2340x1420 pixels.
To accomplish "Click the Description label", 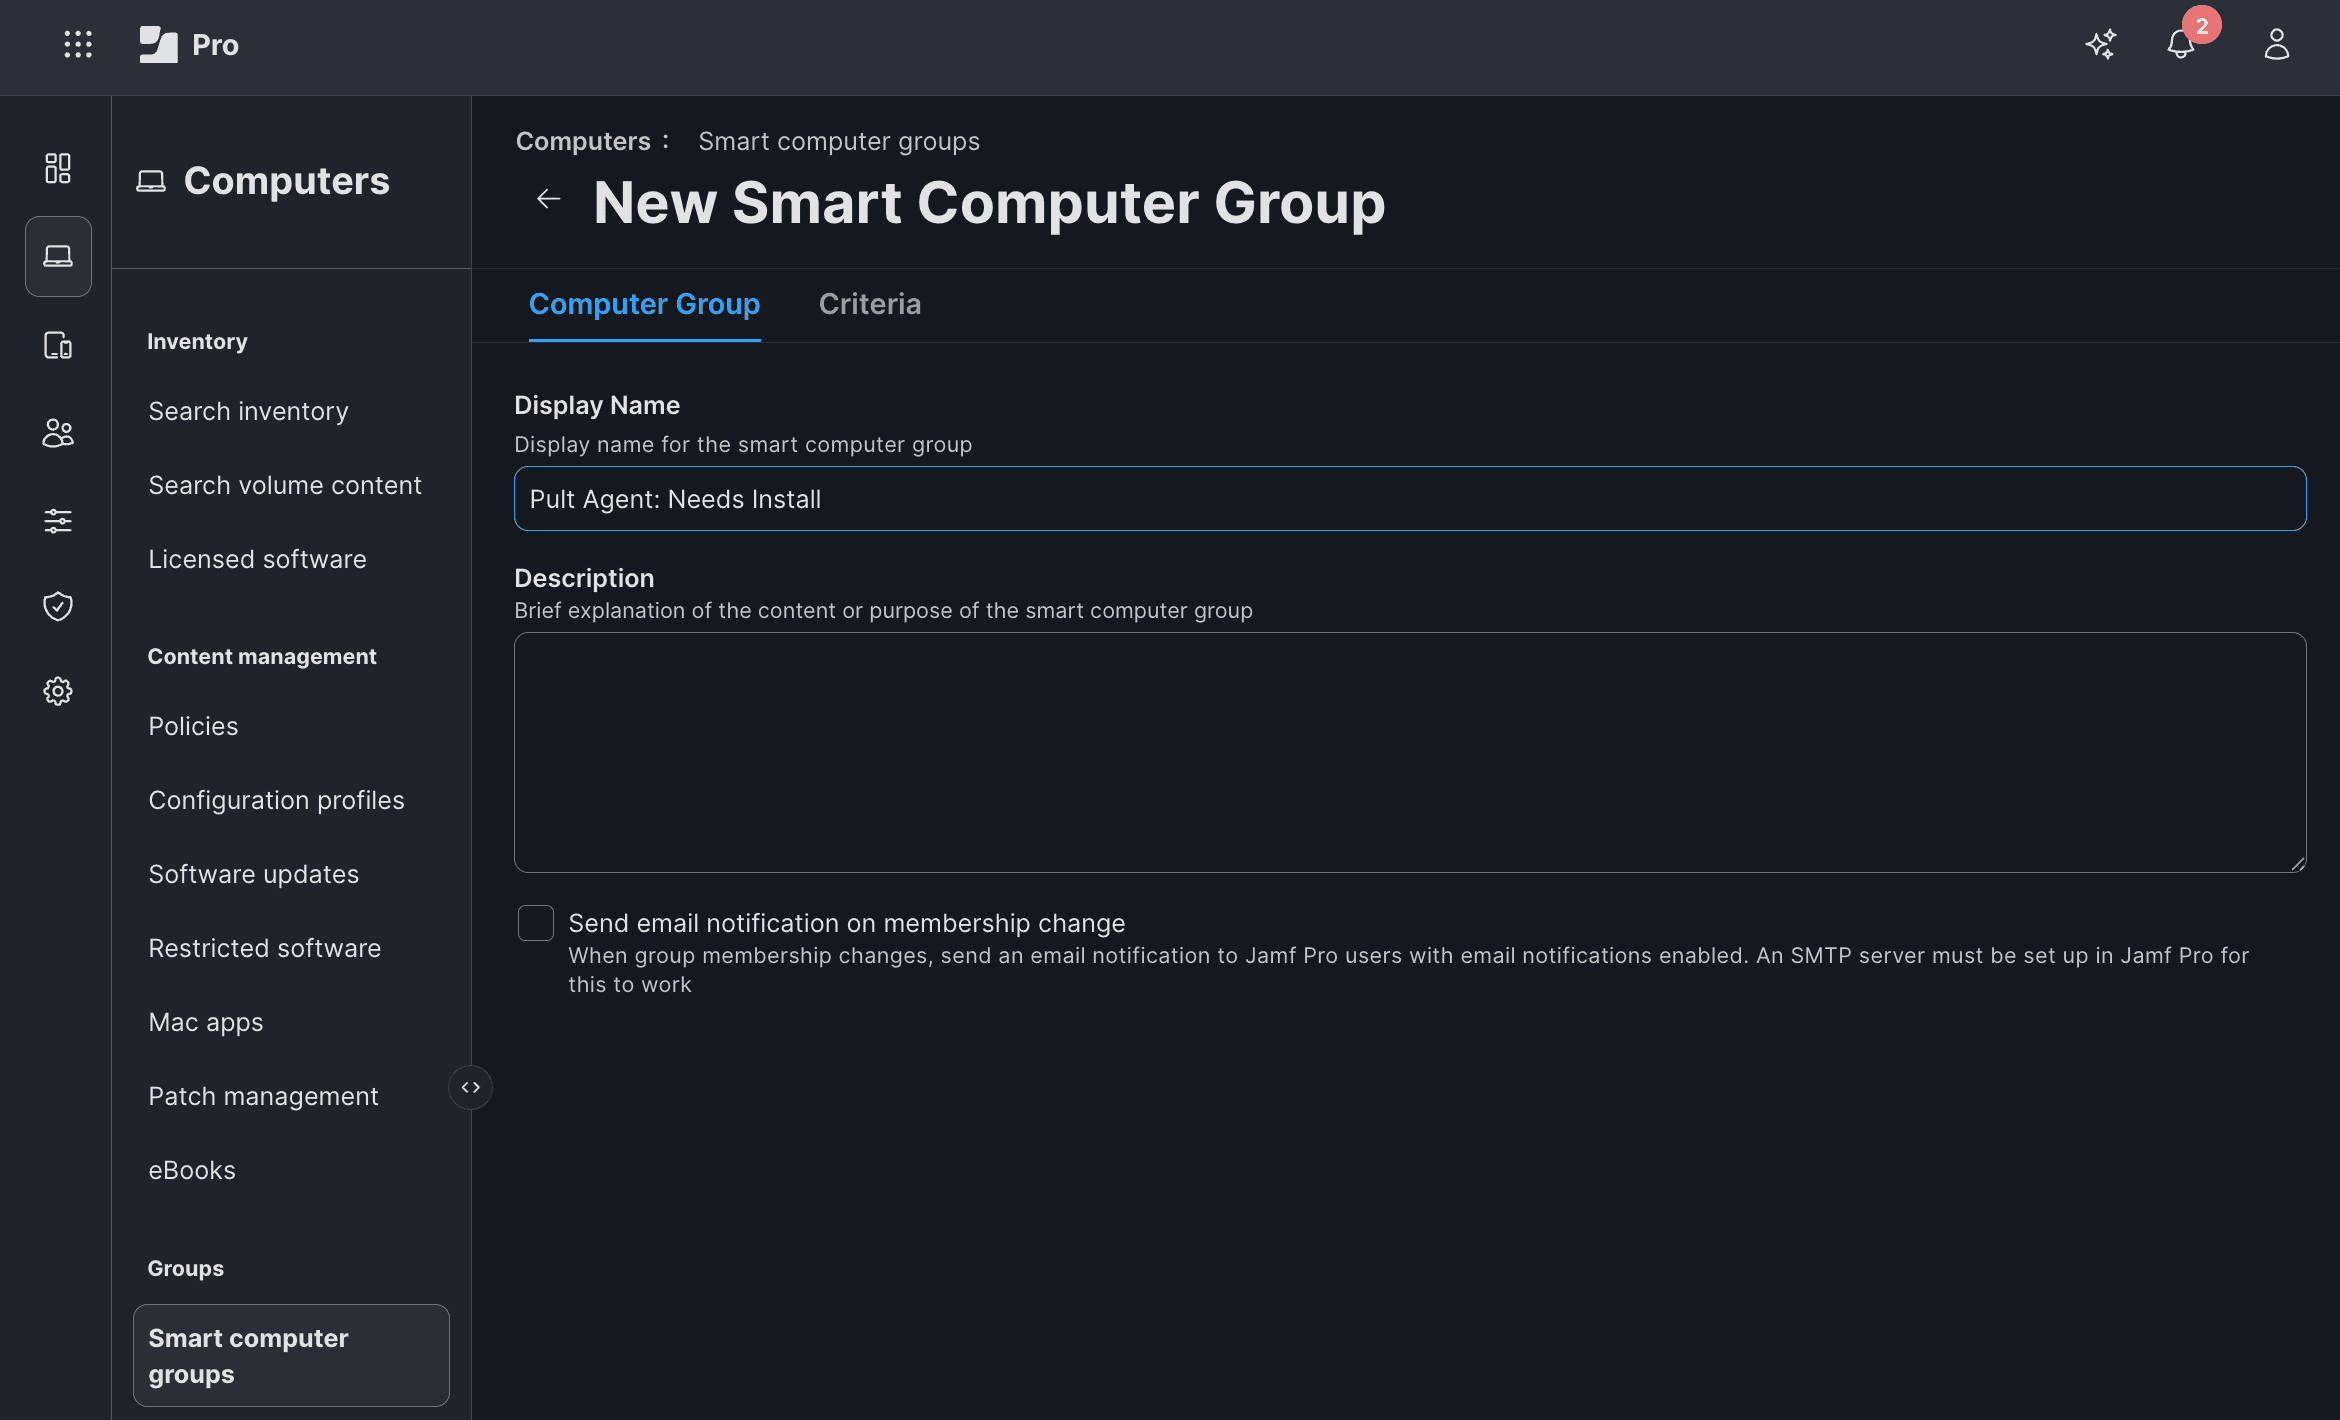I will click(584, 578).
